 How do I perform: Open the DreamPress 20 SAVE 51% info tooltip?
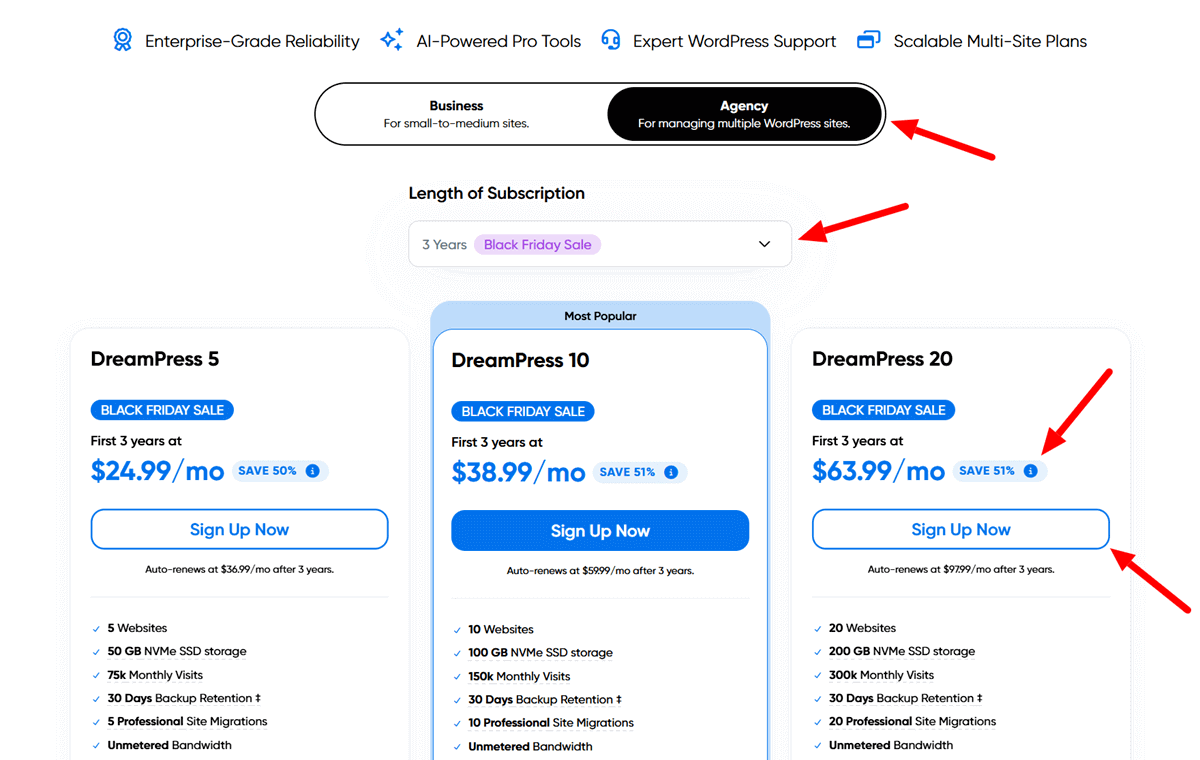tap(1031, 470)
